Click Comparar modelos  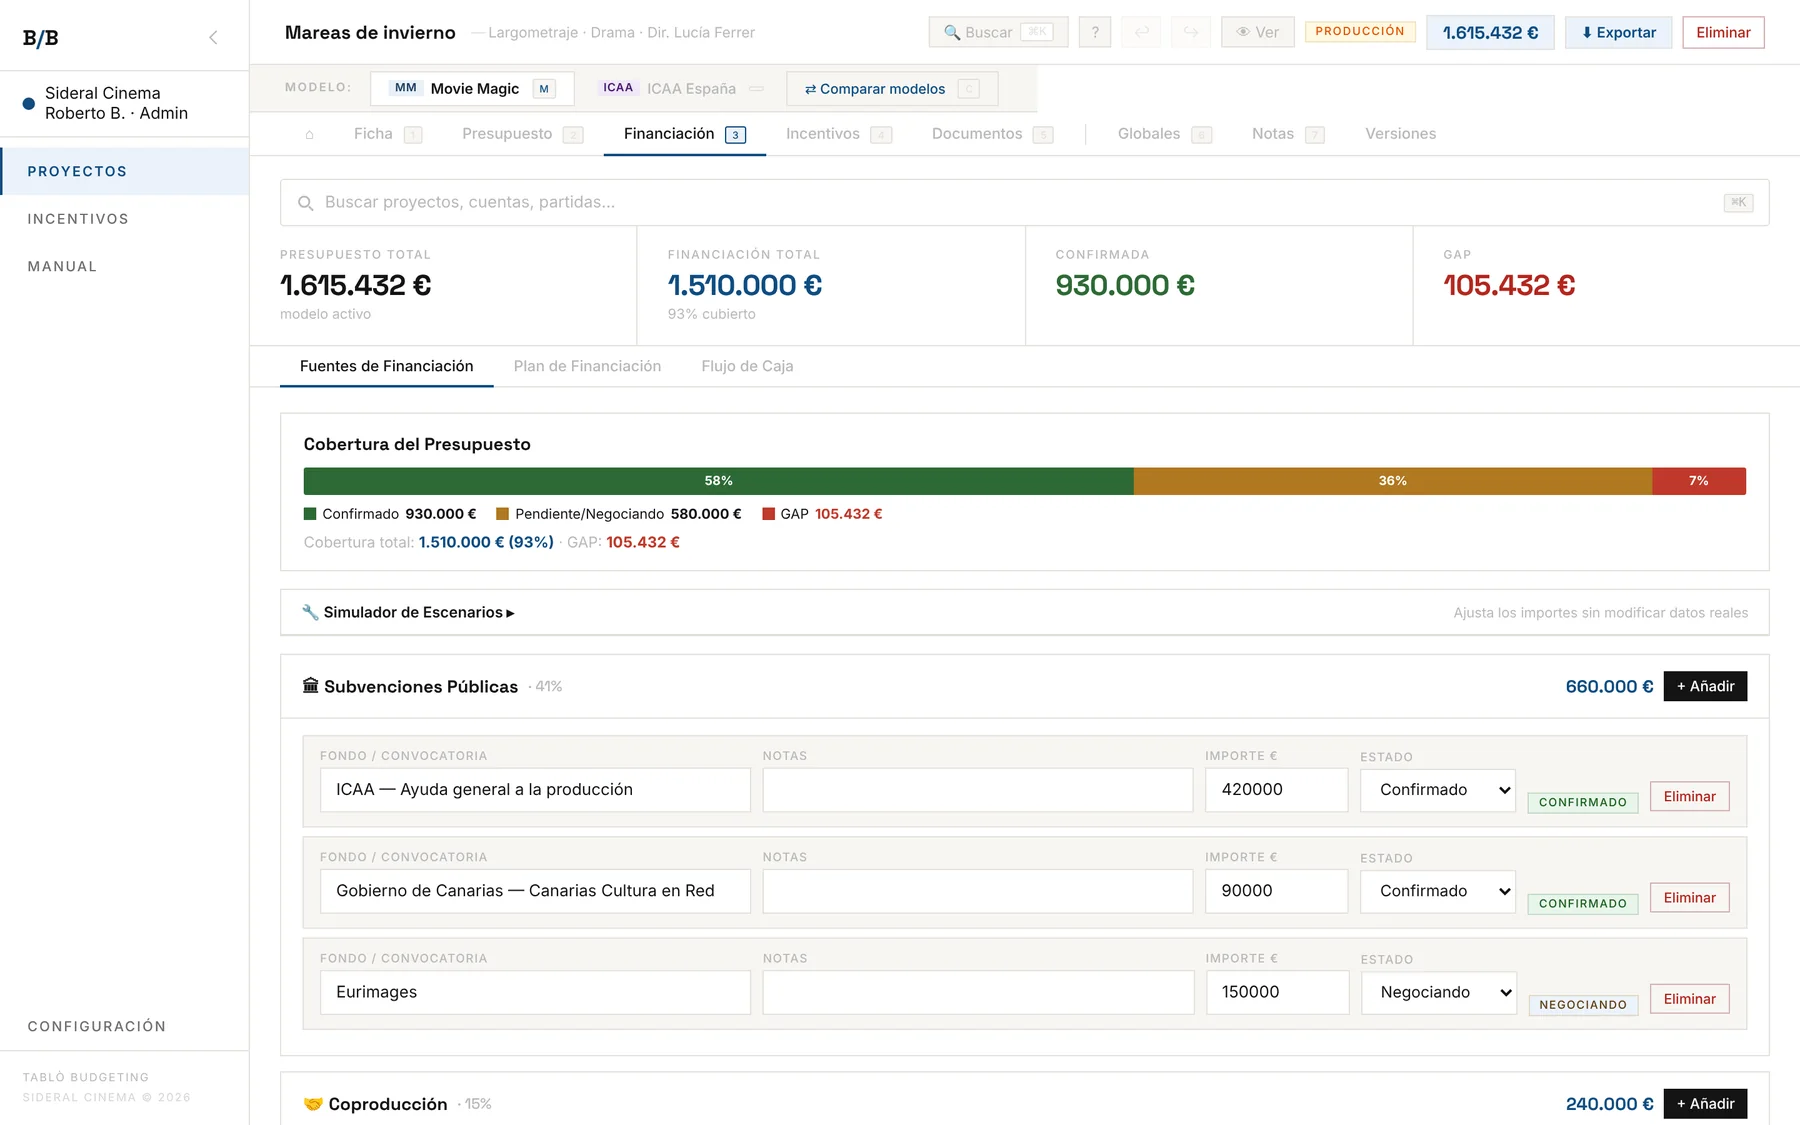click(x=891, y=88)
